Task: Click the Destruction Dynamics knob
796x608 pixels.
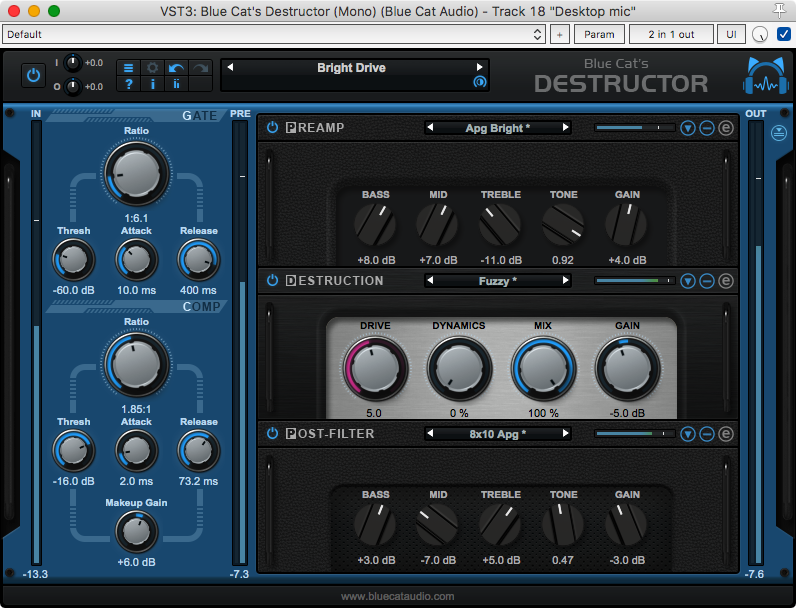Action: pyautogui.click(x=459, y=369)
